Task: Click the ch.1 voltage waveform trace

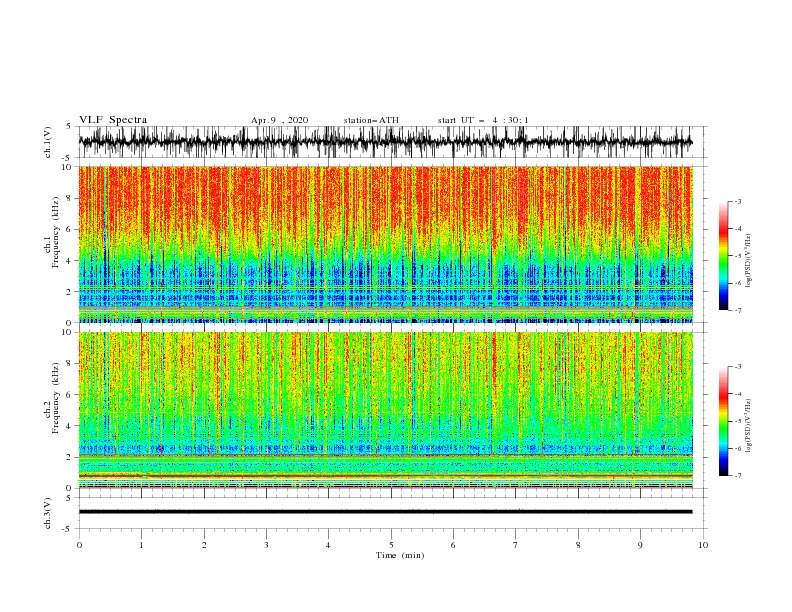Action: (x=385, y=142)
